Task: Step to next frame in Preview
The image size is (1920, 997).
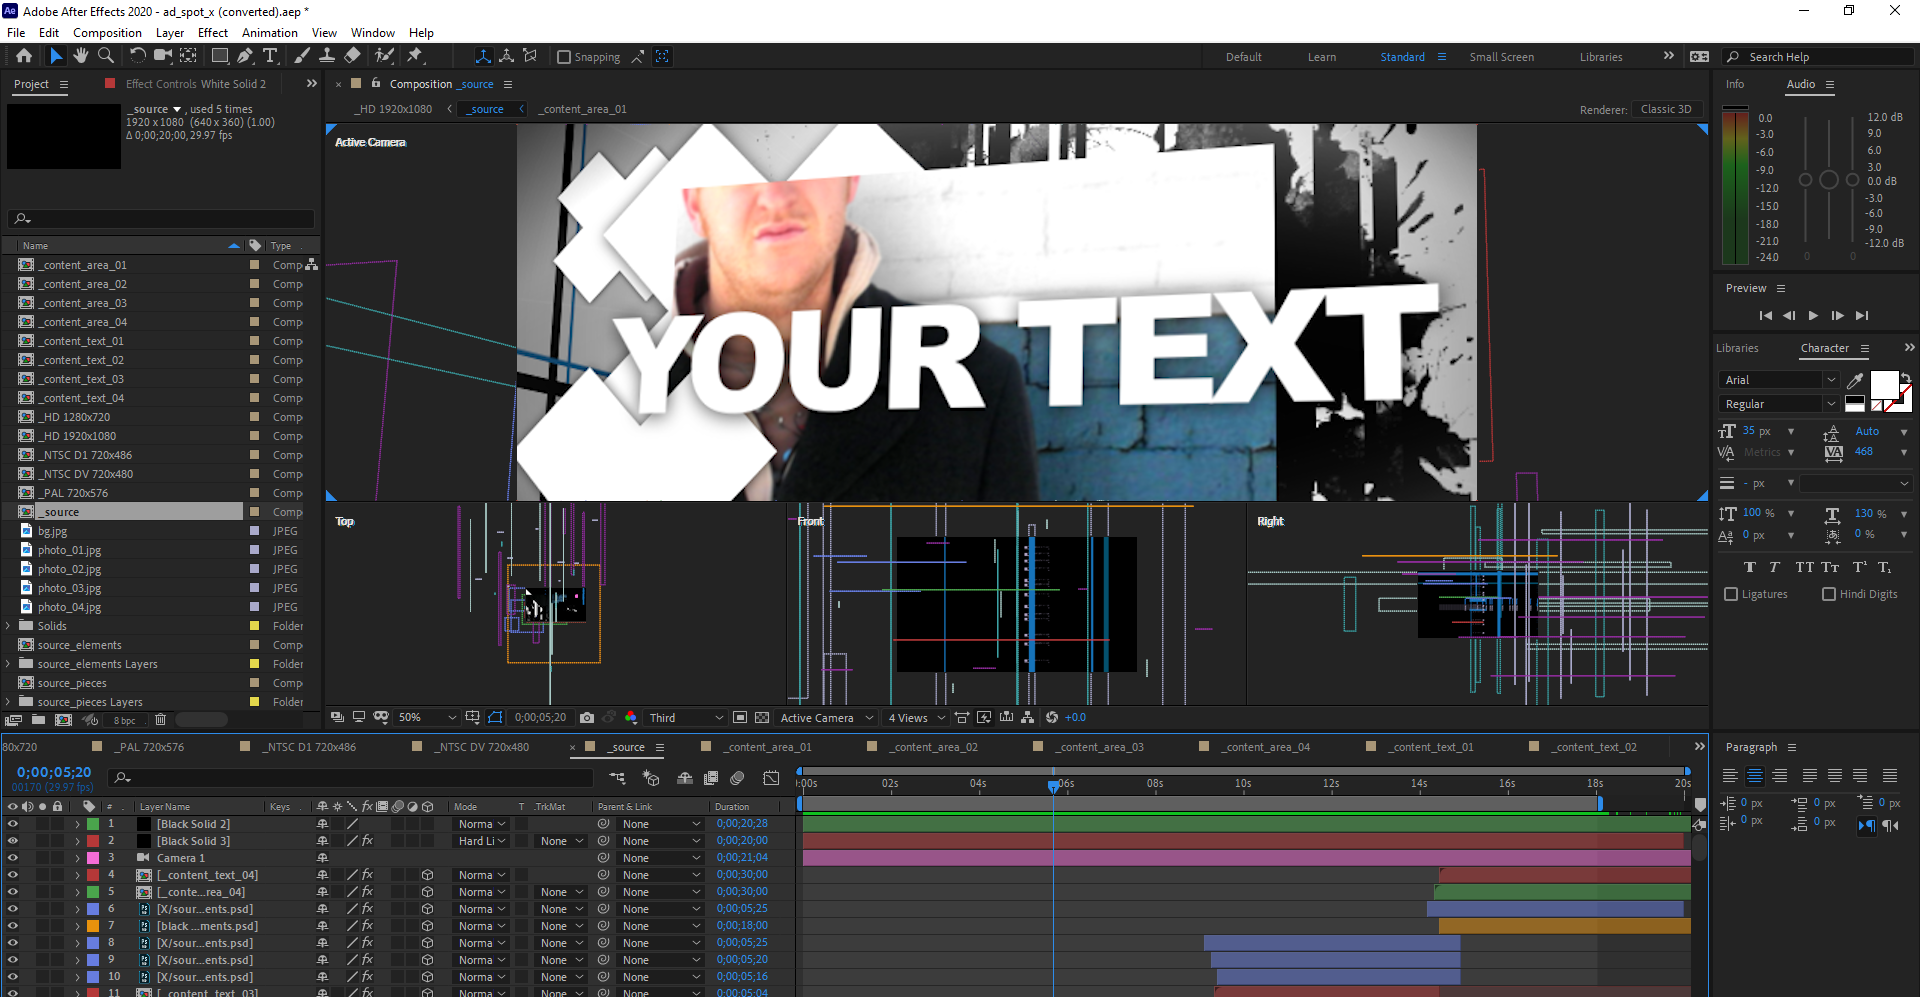Action: click(1837, 315)
